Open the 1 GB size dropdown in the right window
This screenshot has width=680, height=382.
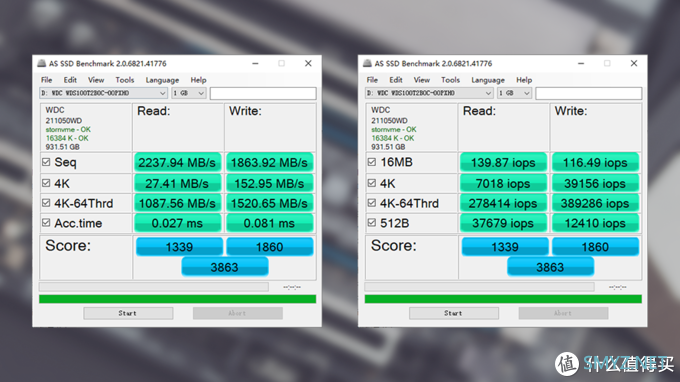[514, 93]
